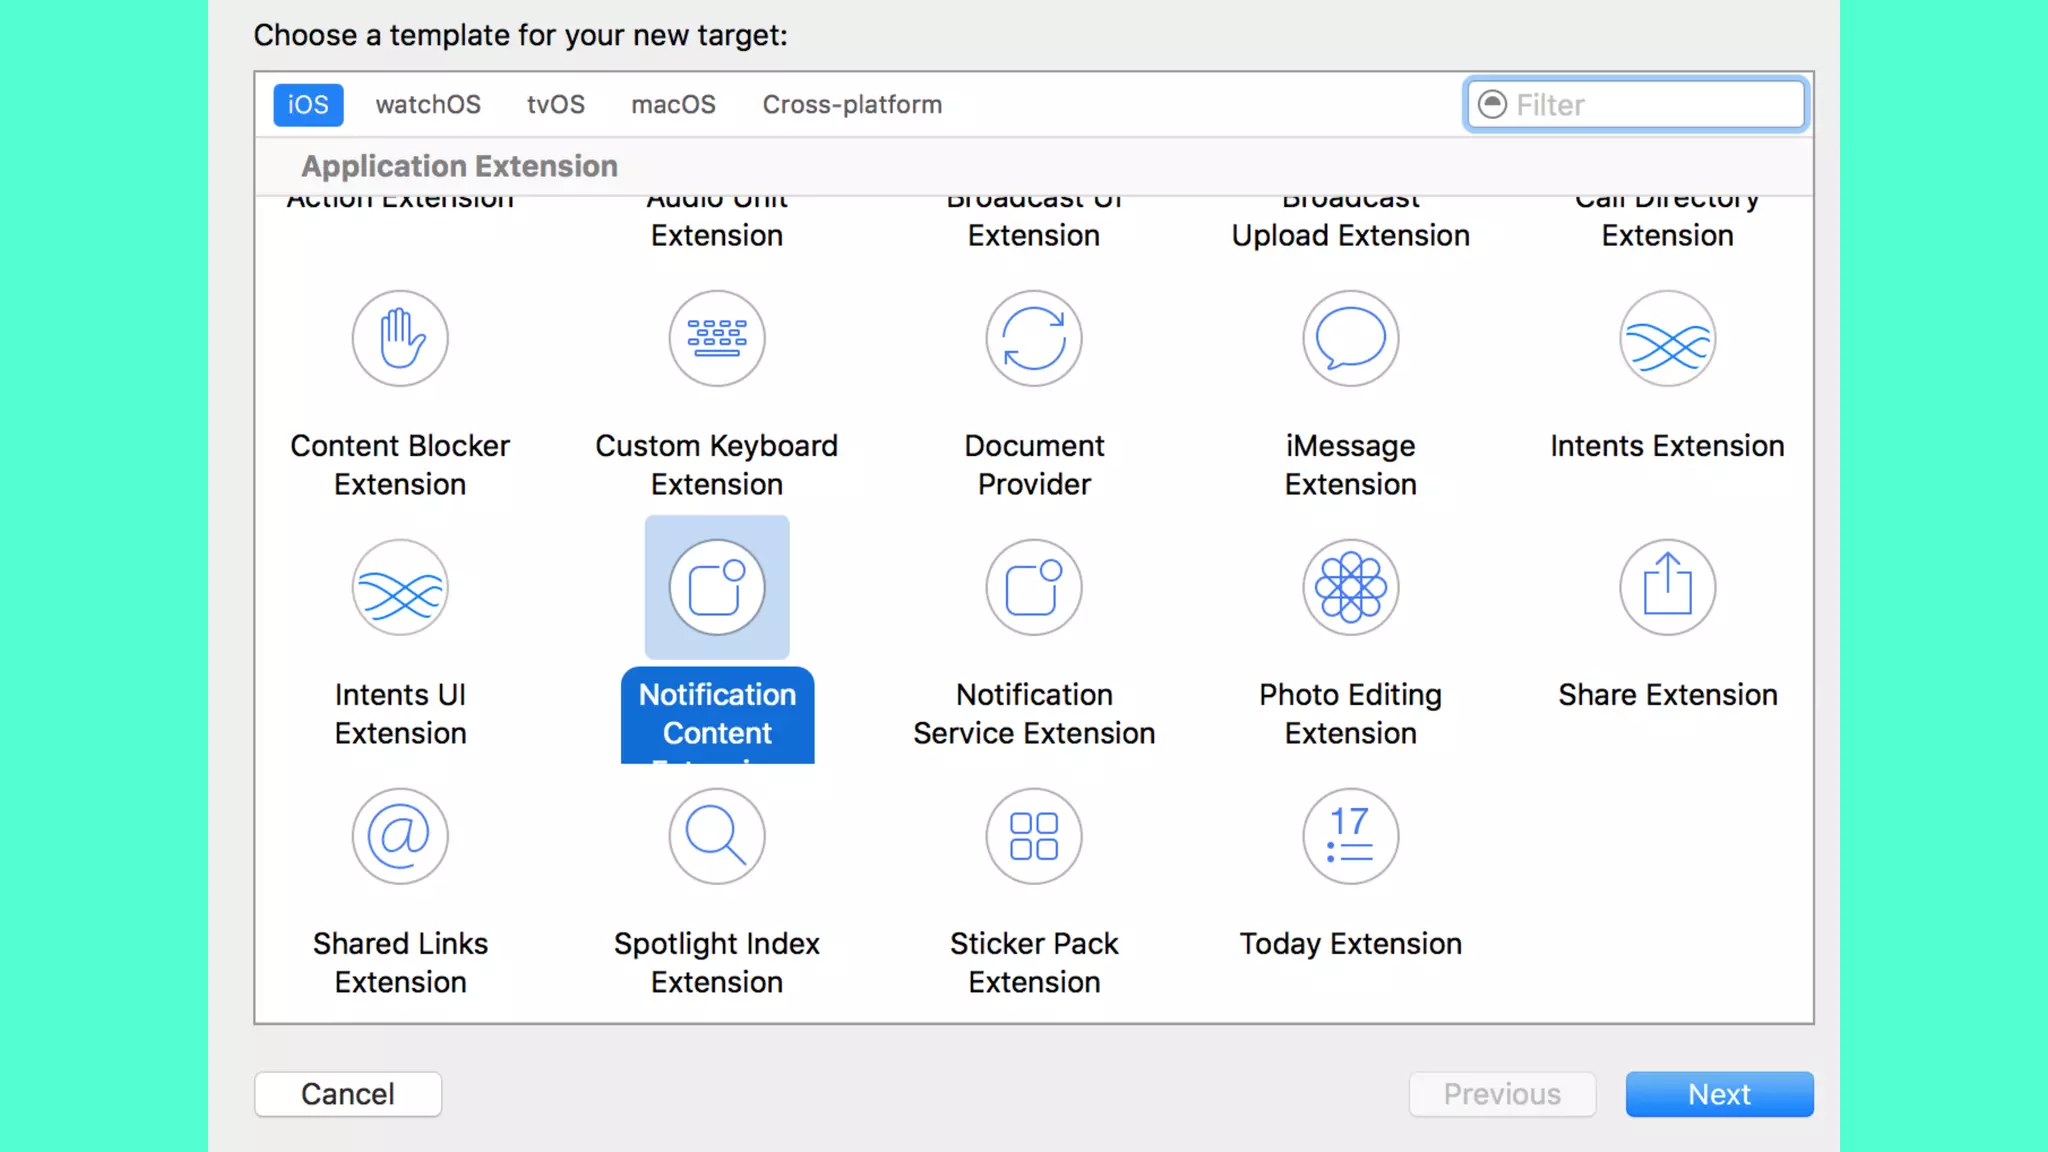Select the Share Extension icon
The image size is (2048, 1152).
(x=1667, y=588)
